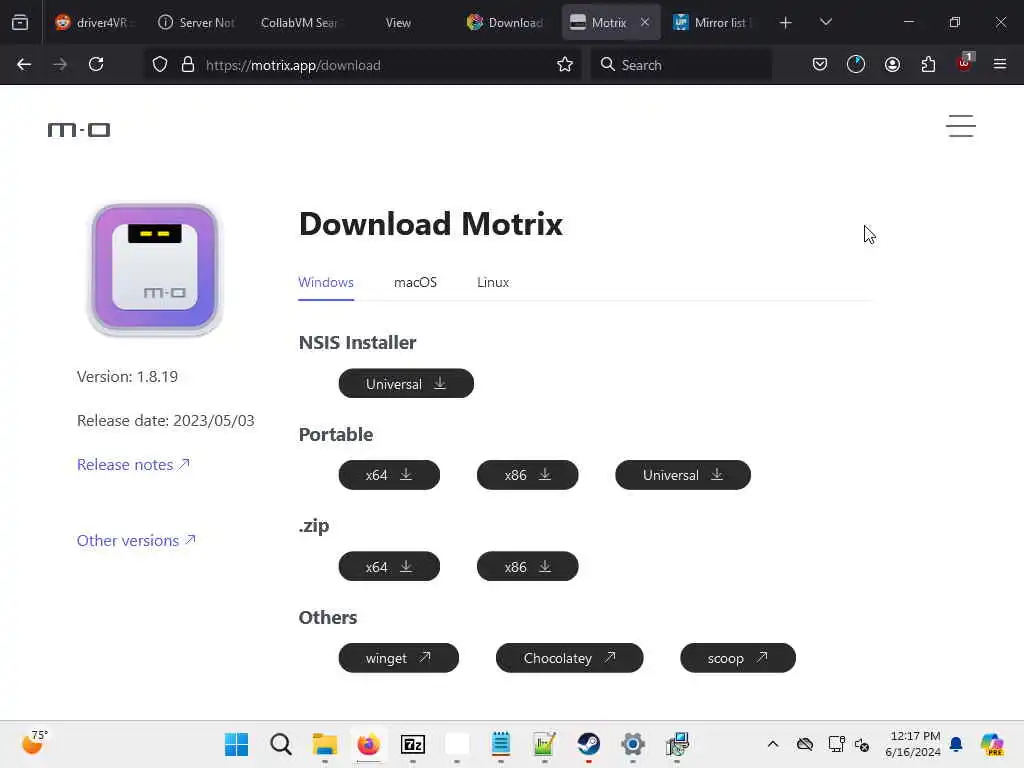The width and height of the screenshot is (1024, 768).
Task: Bookmark this page with the star icon
Action: tap(565, 65)
